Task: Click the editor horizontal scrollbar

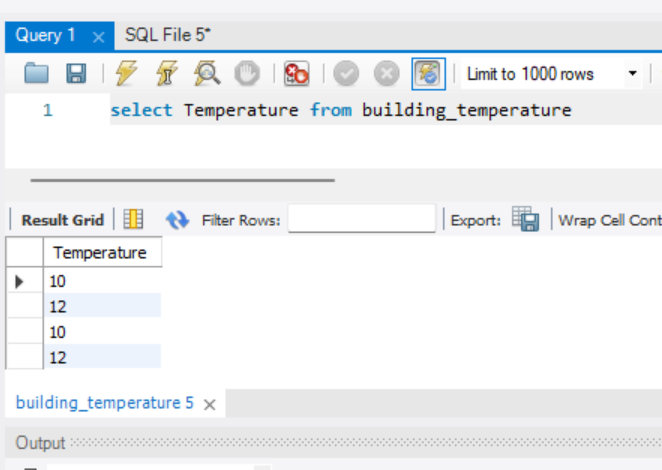Action: (x=182, y=180)
